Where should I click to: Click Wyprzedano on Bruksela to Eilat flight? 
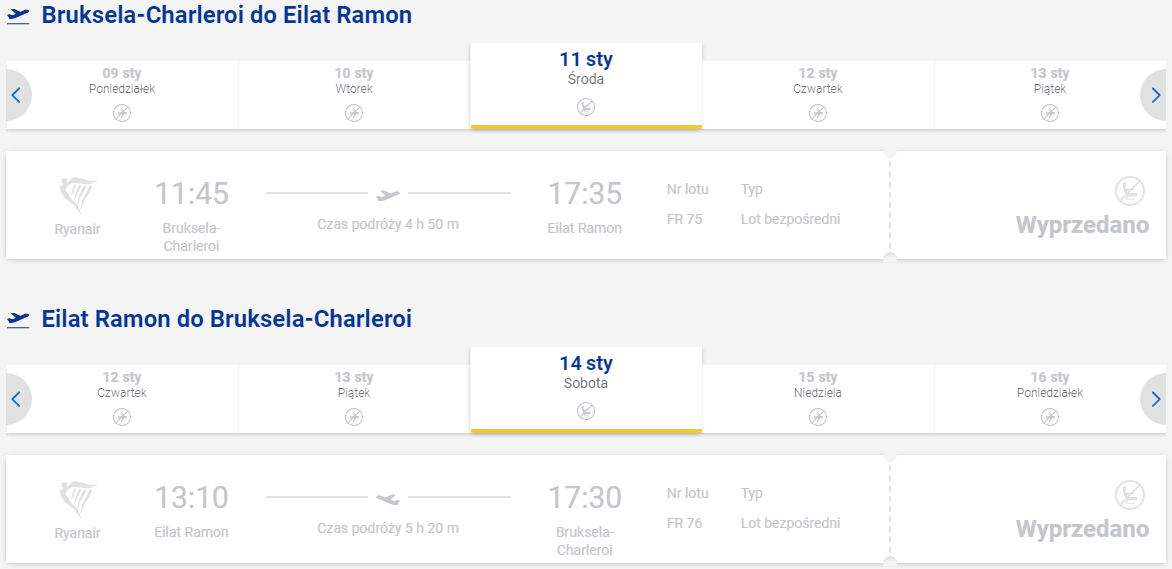tap(1082, 225)
